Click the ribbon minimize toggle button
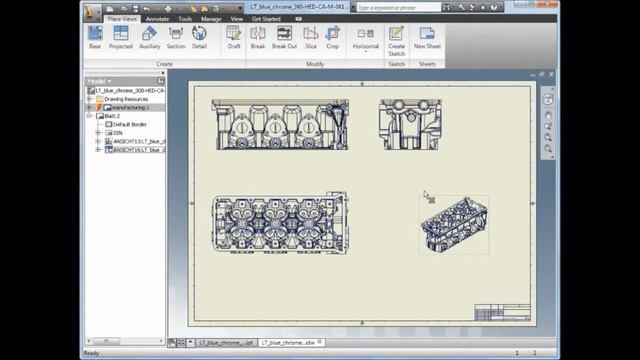 tap(298, 19)
